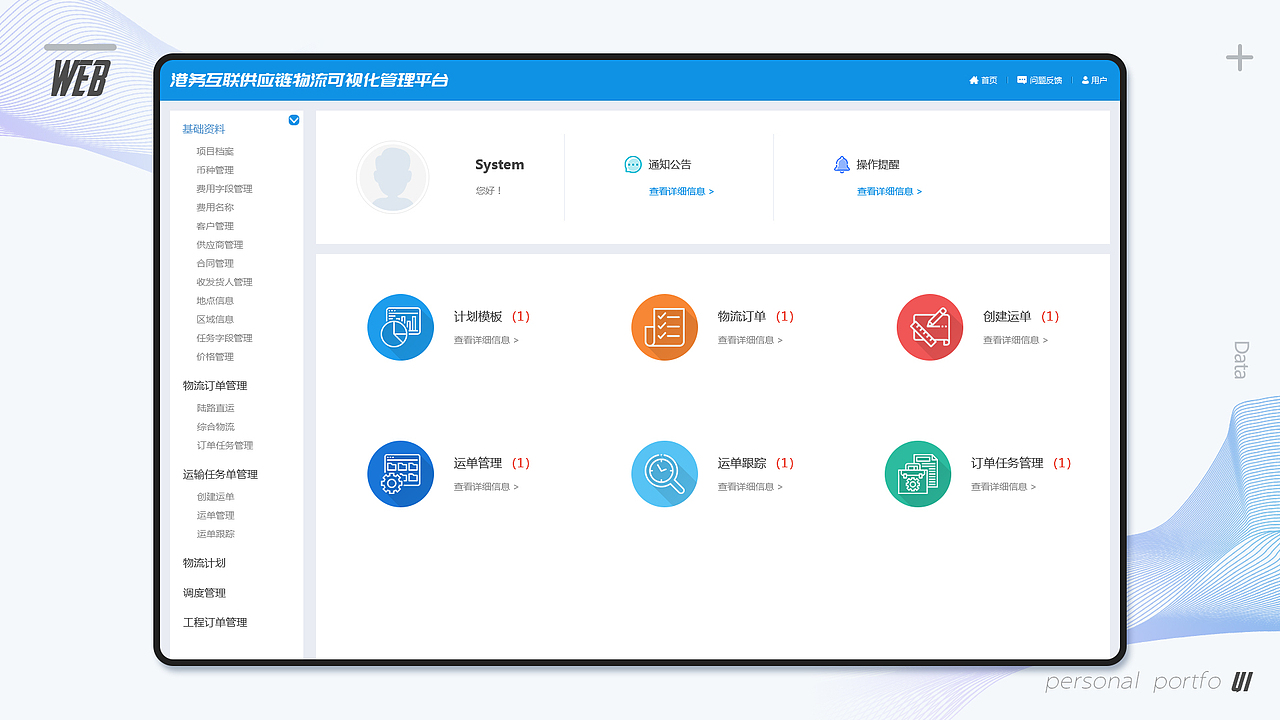This screenshot has height=720, width=1280.
Task: Expand the 调度管理 sidebar section
Action: [x=204, y=593]
